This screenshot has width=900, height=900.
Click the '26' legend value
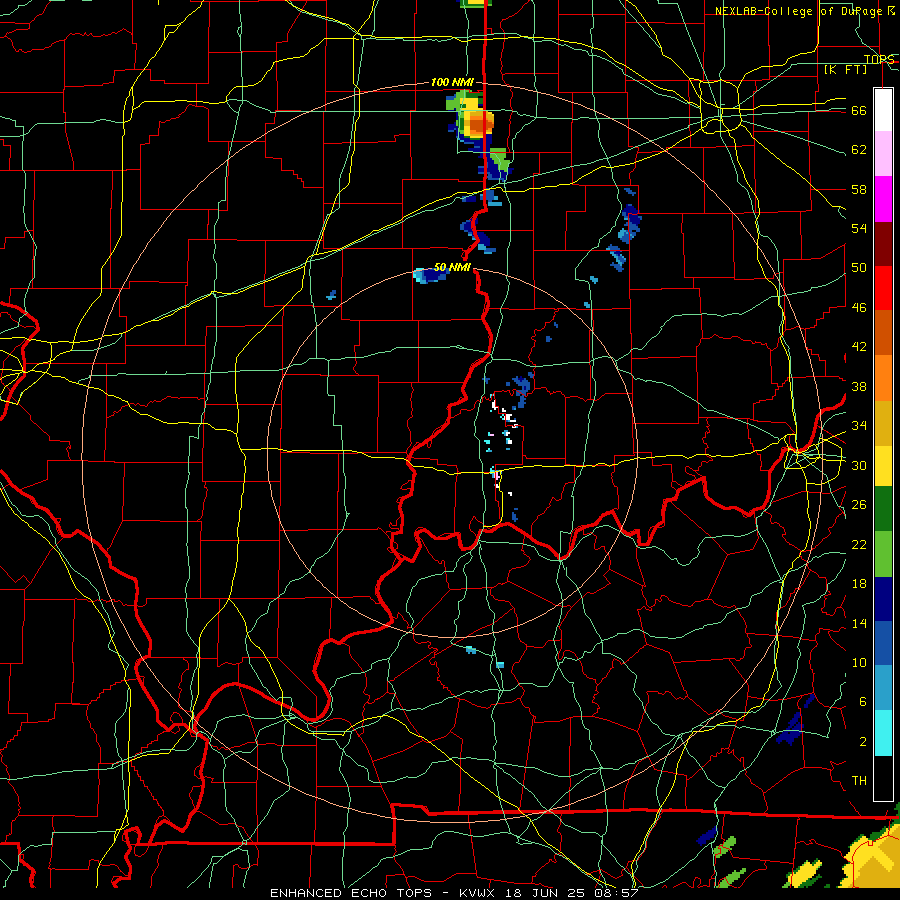pyautogui.click(x=859, y=505)
